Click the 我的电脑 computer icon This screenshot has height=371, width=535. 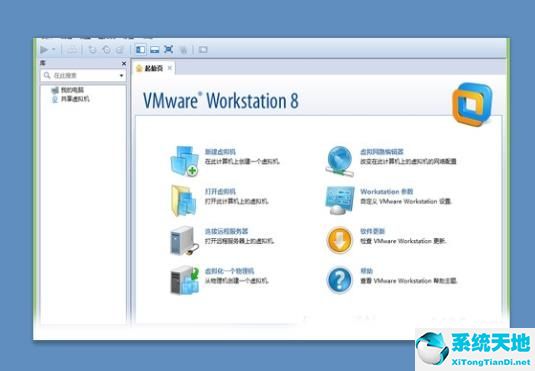click(55, 90)
